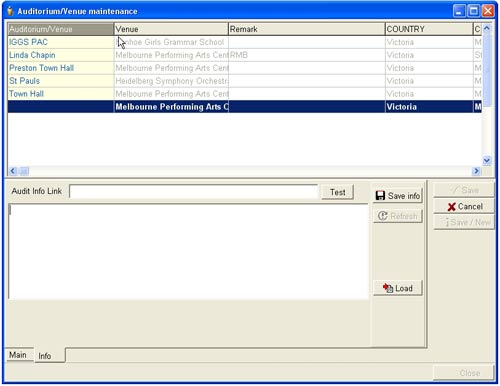
Task: Click the empty auditorium cell in selected row
Action: (61, 107)
